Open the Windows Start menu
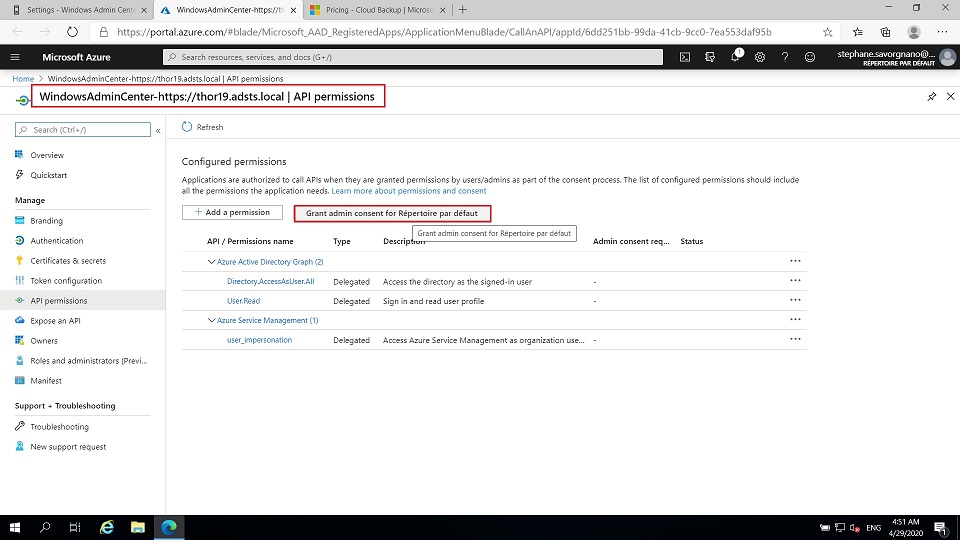 point(15,527)
